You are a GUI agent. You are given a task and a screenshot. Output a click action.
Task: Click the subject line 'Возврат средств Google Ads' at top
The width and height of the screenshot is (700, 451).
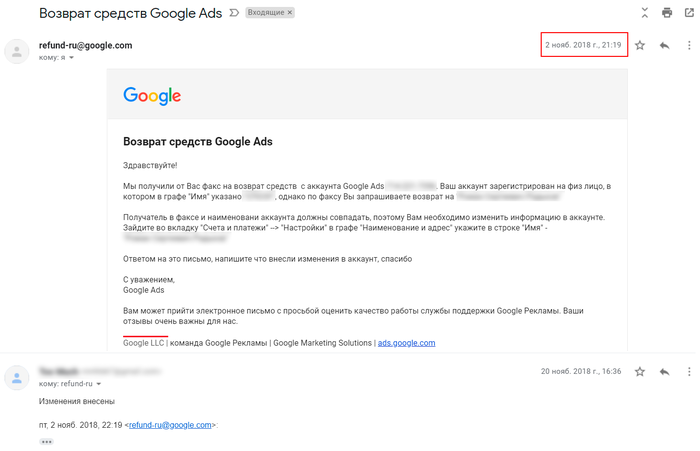click(x=130, y=13)
